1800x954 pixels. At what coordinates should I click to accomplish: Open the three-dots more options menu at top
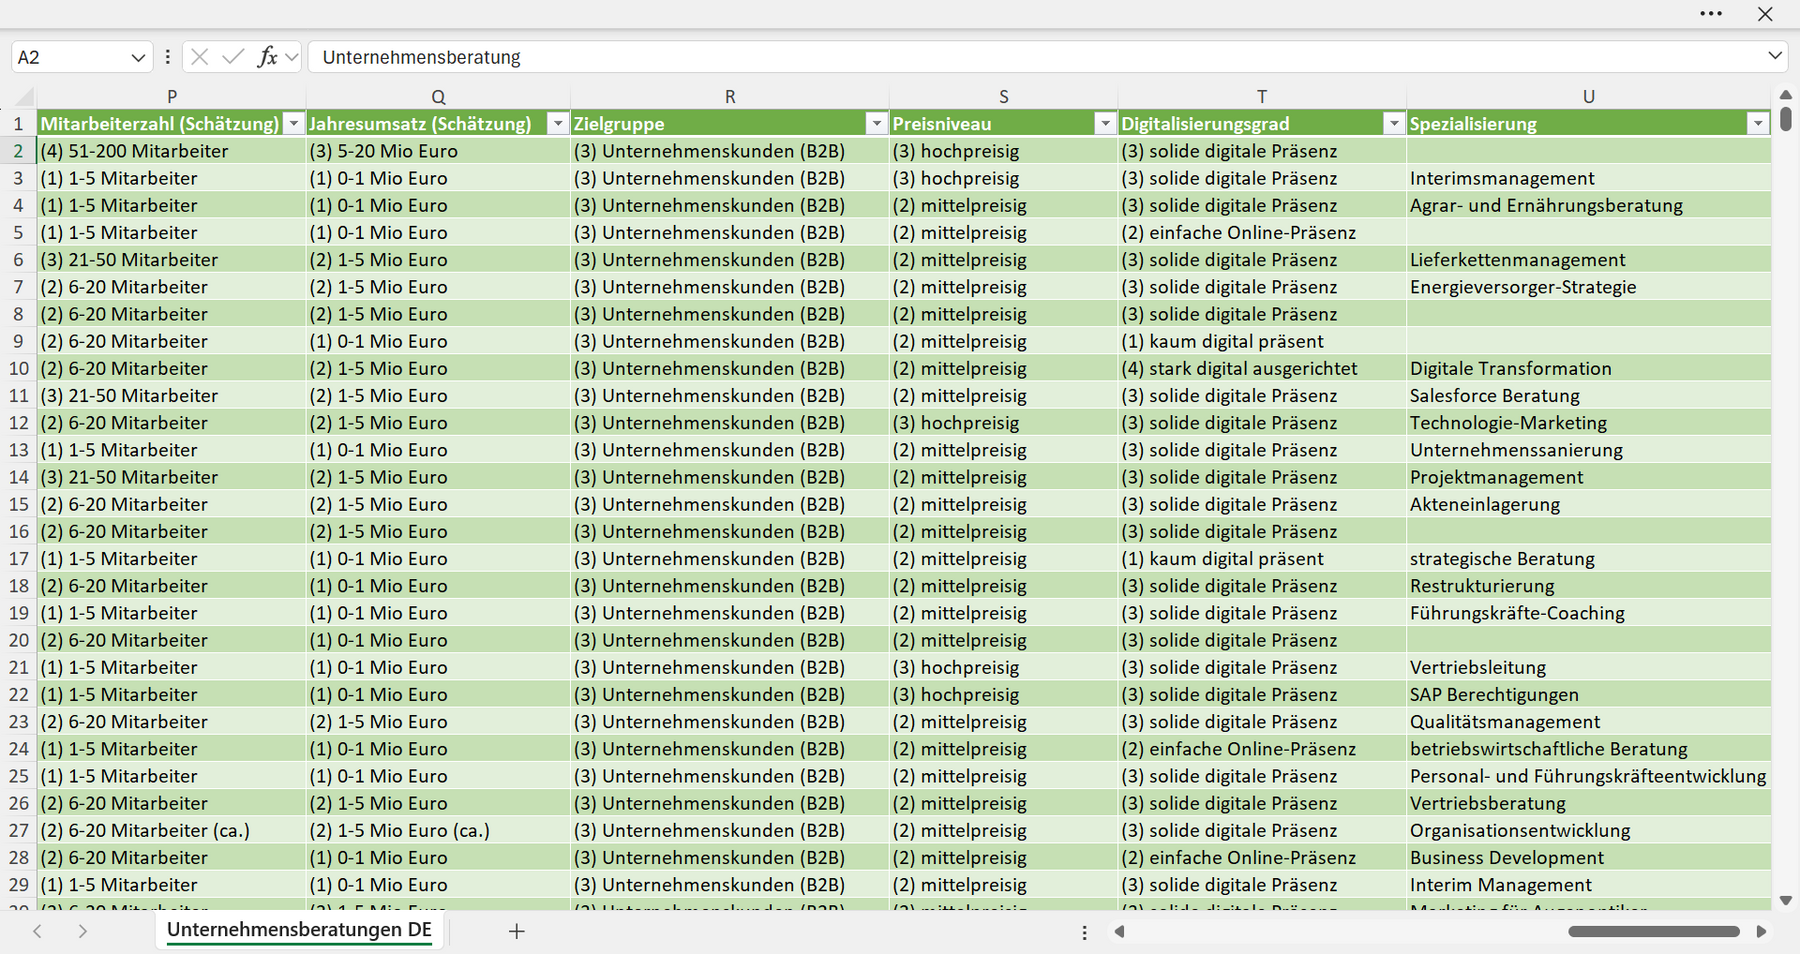tap(1711, 14)
